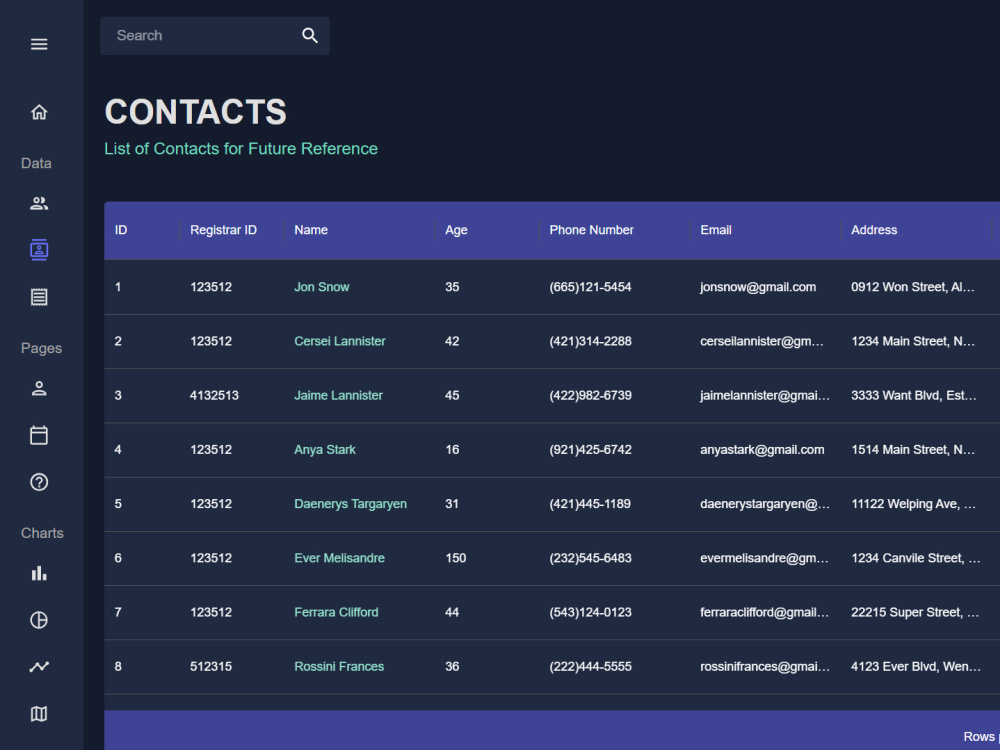Click phone number (421)445-1189
The width and height of the screenshot is (1000, 750).
590,504
